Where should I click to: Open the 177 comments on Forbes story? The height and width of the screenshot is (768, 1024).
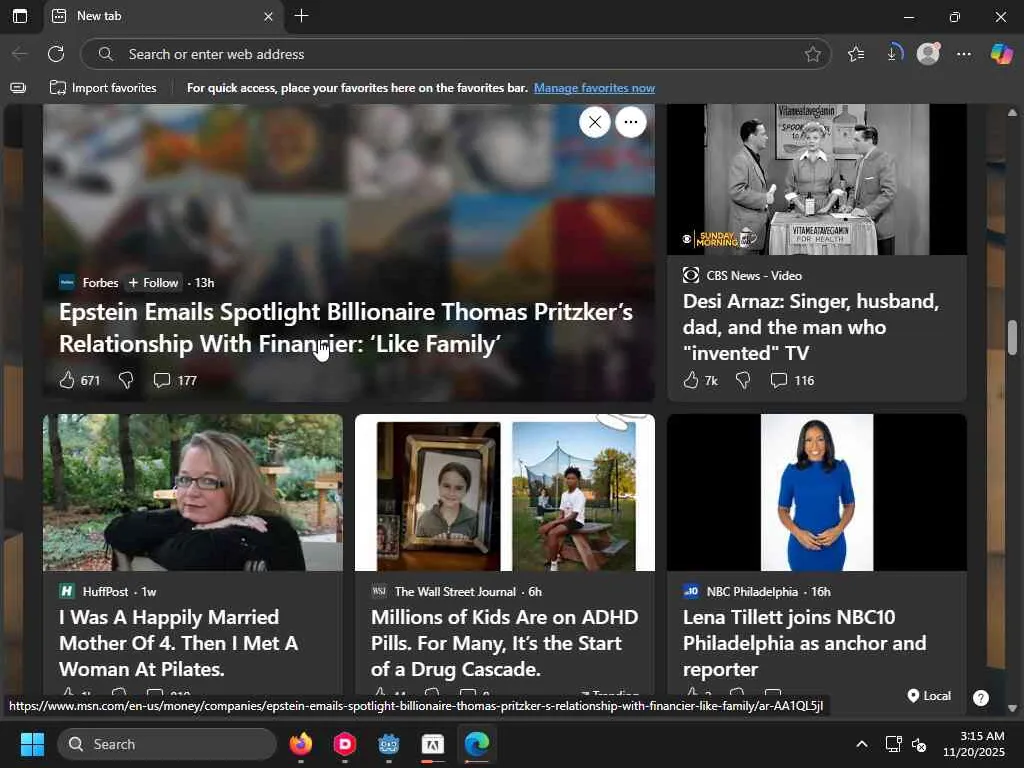(x=174, y=380)
